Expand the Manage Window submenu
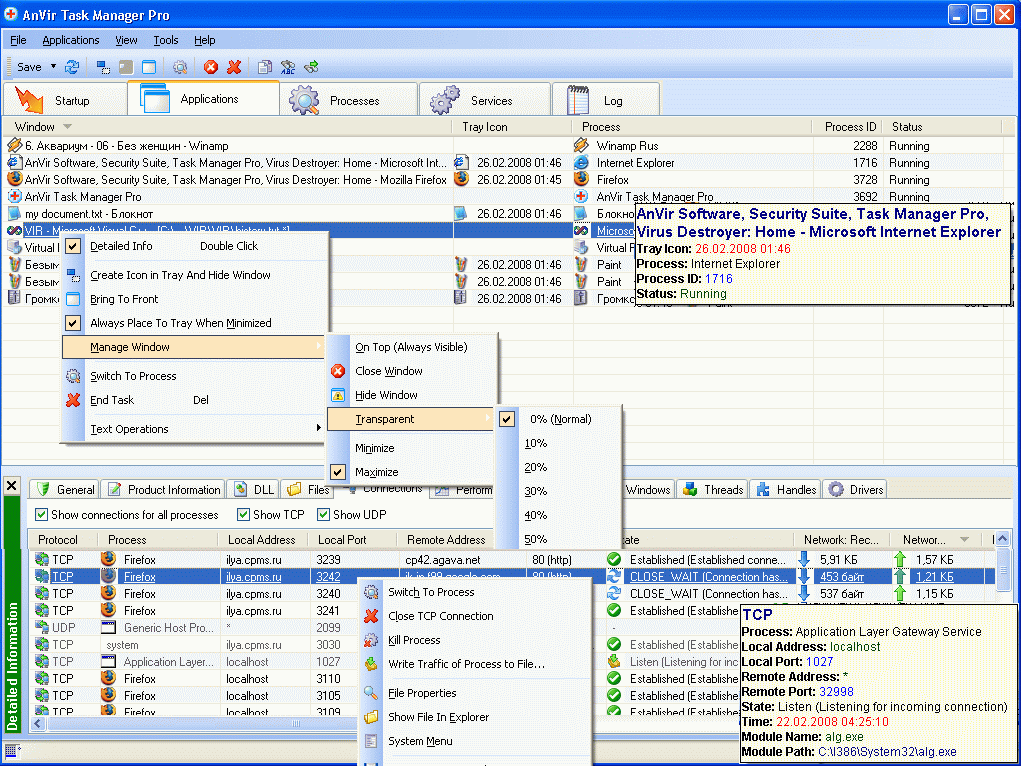This screenshot has height=766, width=1021. 193,347
